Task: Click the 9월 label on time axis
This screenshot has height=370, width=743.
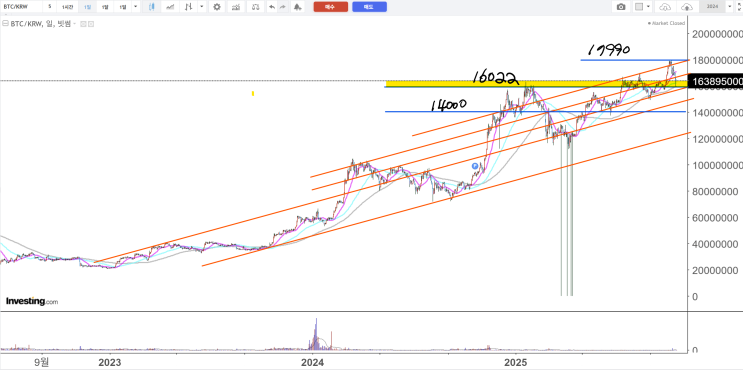Action: pos(42,363)
